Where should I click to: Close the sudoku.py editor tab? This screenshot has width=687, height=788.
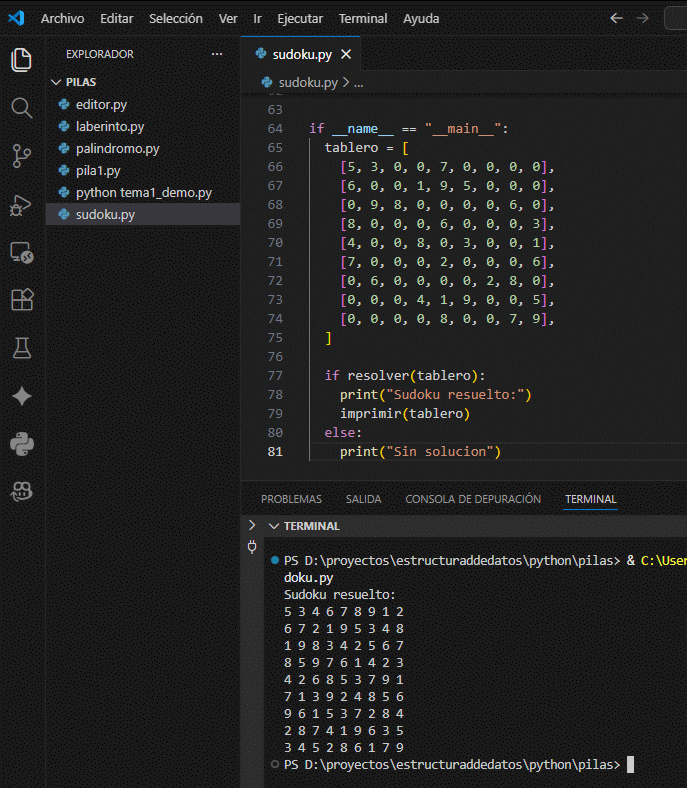(346, 54)
